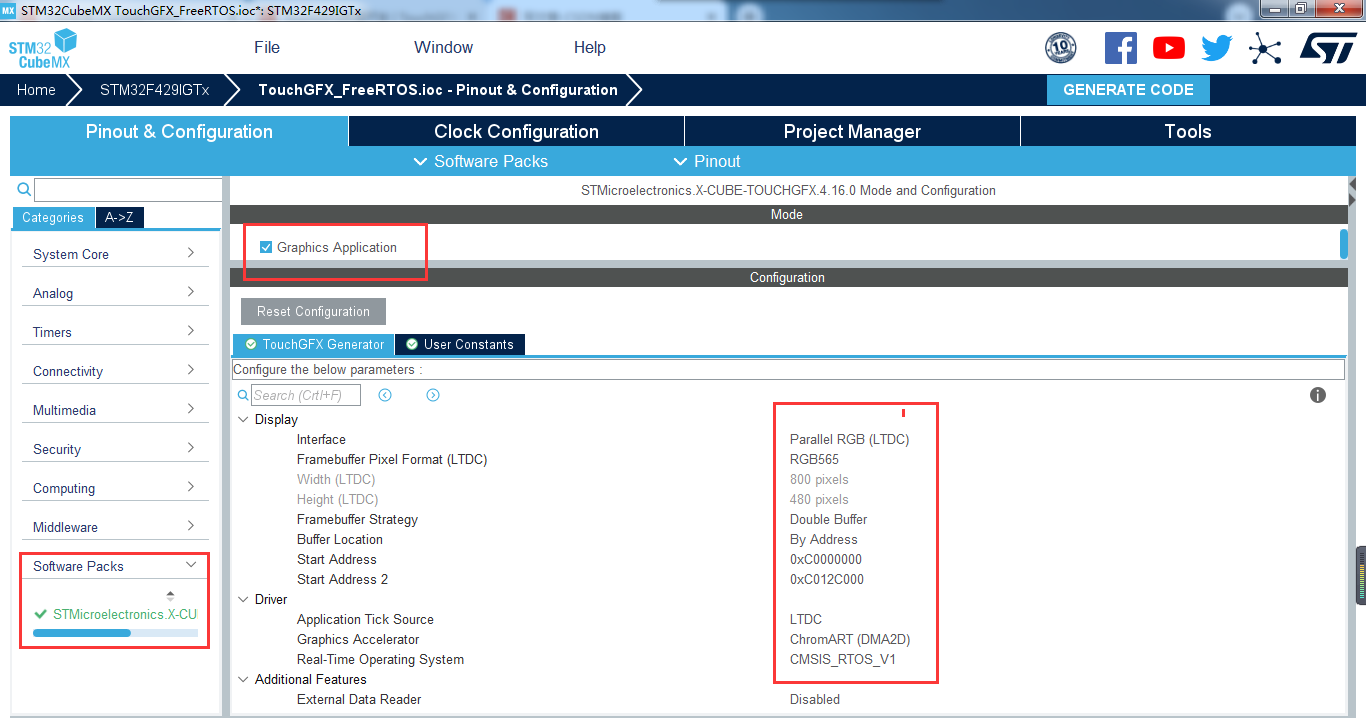Open the Software Packs dropdown menu

pos(481,161)
